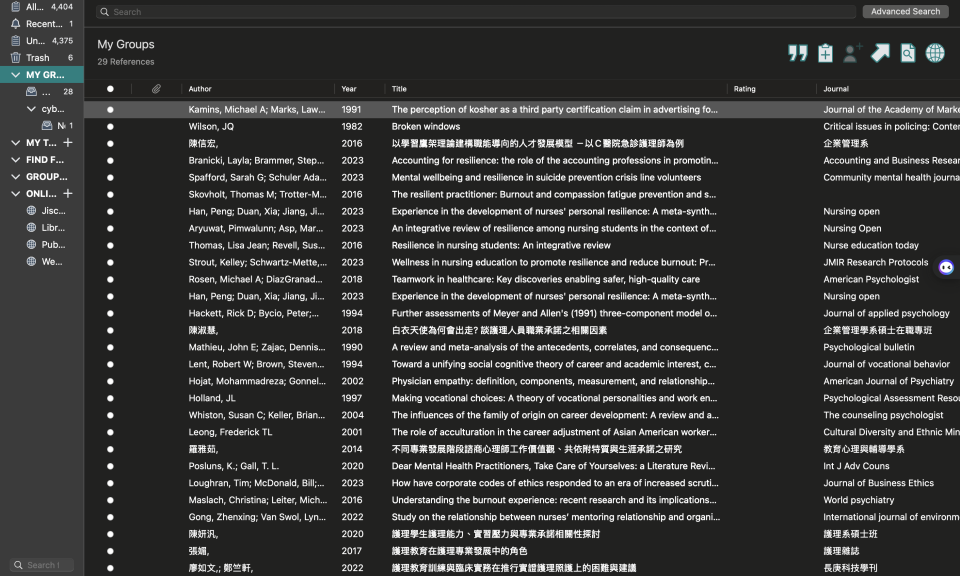The image size is (960, 576).
Task: Click the plus icon next to ONLINE SEARCH
Action: (x=68, y=194)
